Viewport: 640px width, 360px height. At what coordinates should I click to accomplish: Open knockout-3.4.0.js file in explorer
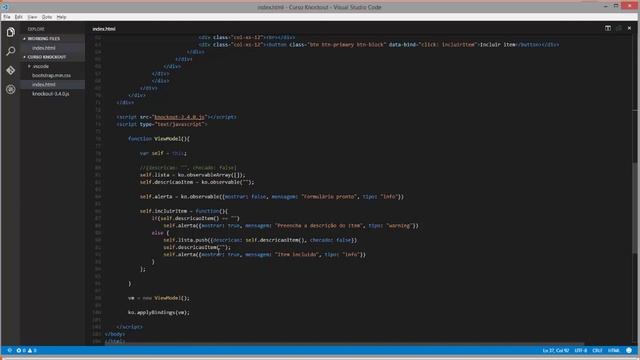[51, 94]
